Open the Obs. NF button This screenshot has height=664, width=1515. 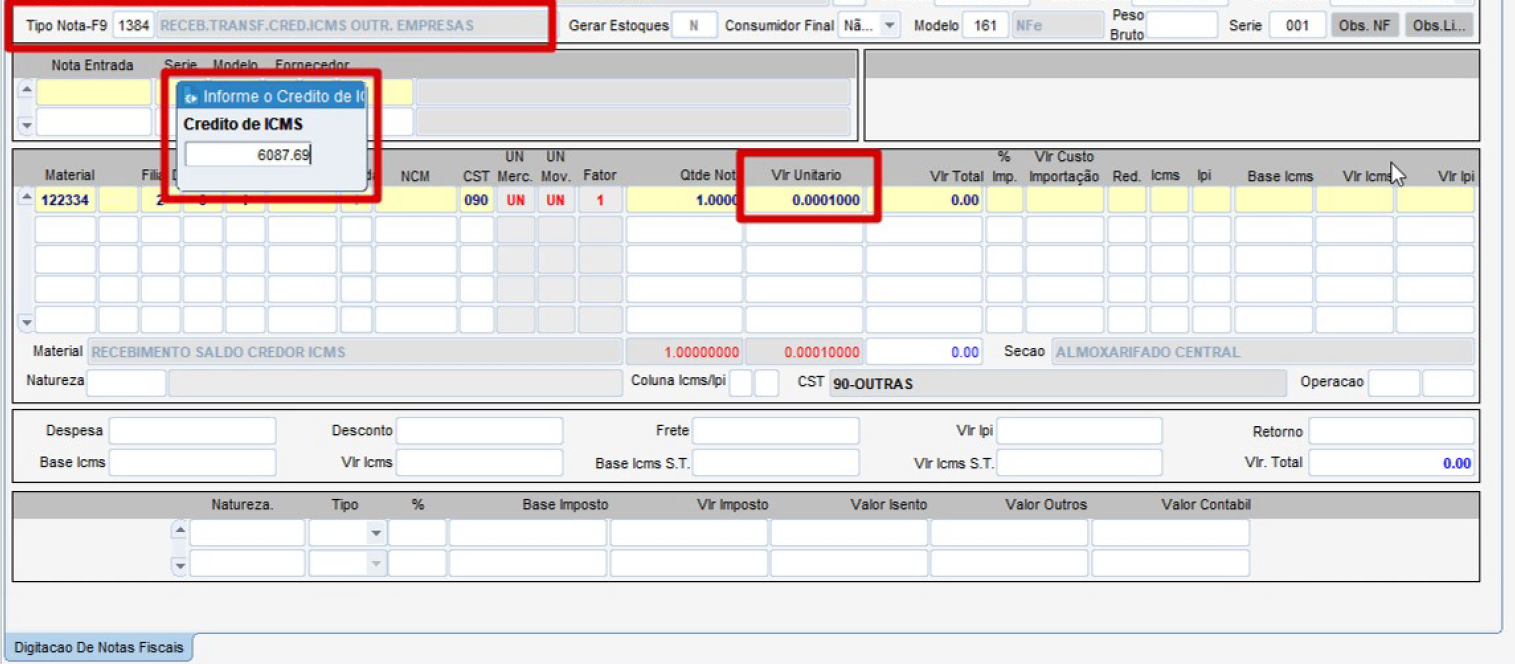tap(1364, 26)
